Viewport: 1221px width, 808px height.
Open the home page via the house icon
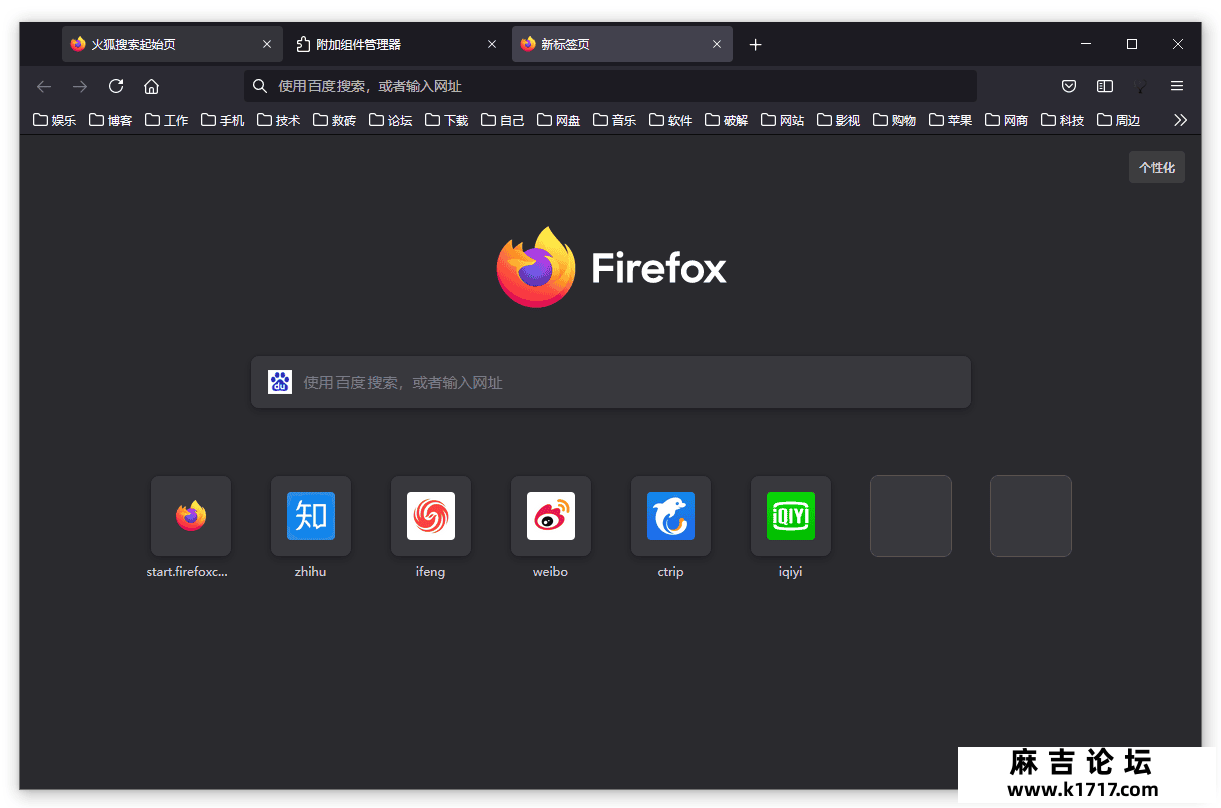pos(152,86)
